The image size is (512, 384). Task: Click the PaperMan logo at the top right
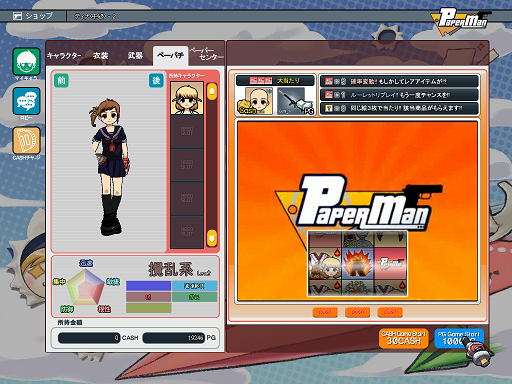point(461,21)
